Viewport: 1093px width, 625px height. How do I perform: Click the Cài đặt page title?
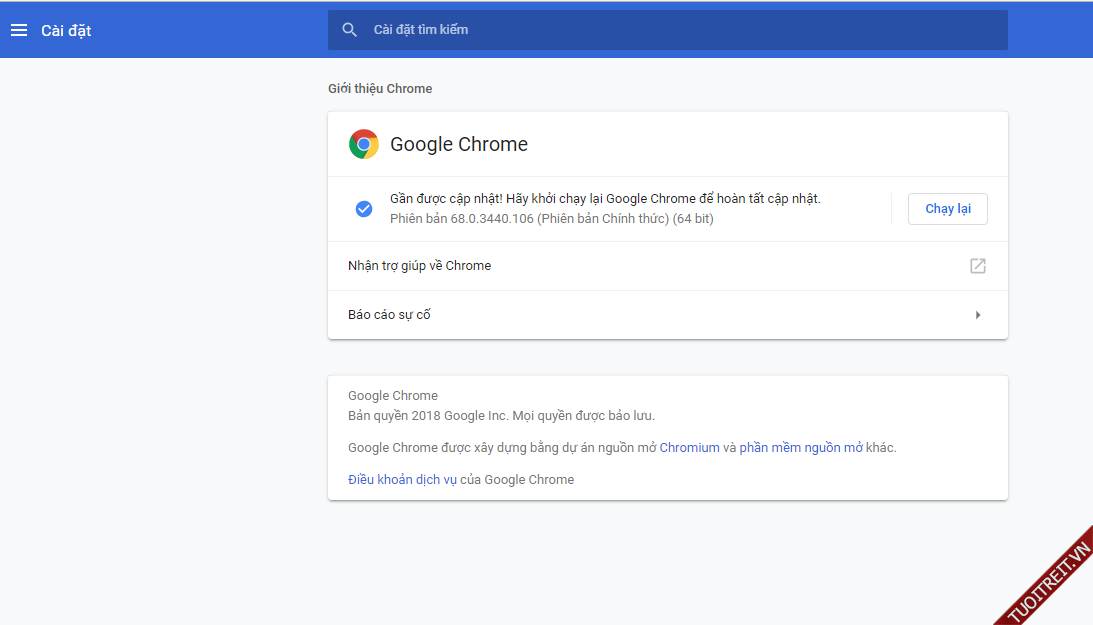(66, 31)
